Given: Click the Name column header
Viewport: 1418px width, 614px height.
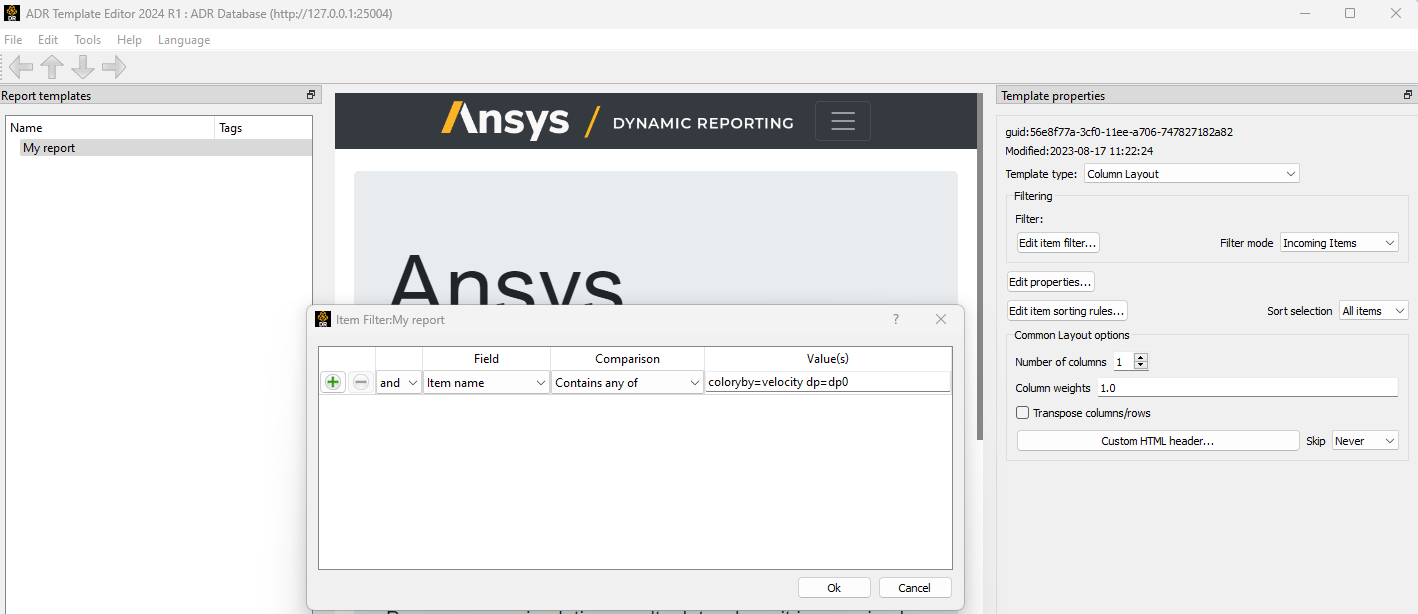Looking at the screenshot, I should [110, 128].
